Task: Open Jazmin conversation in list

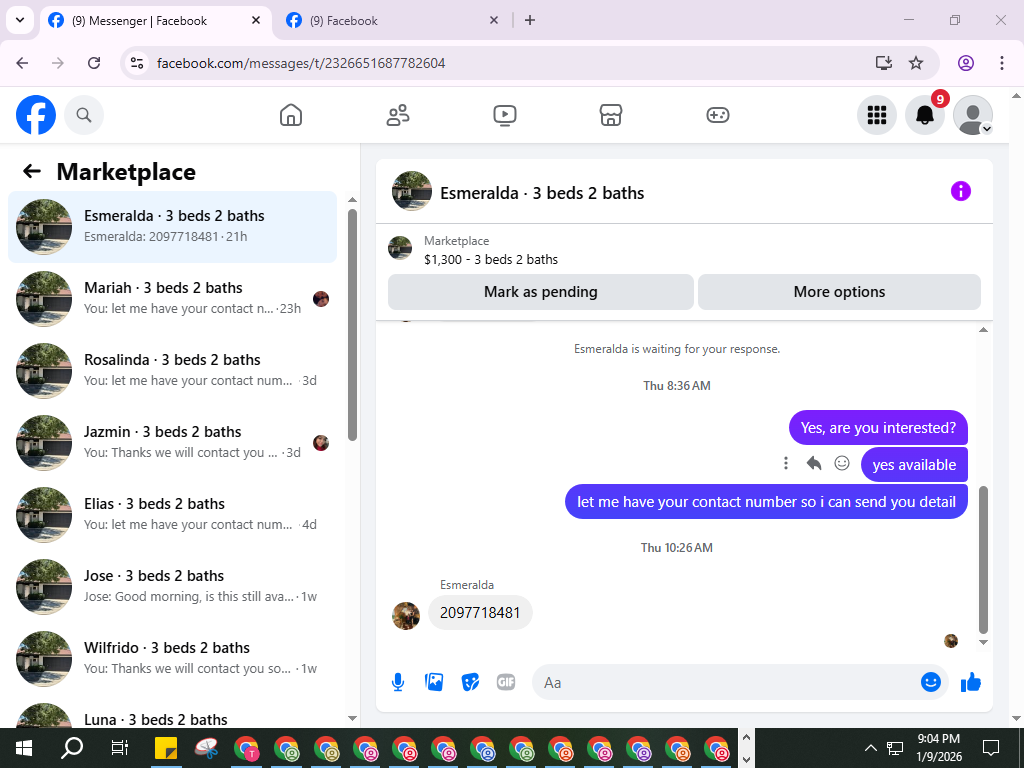Action: click(172, 442)
